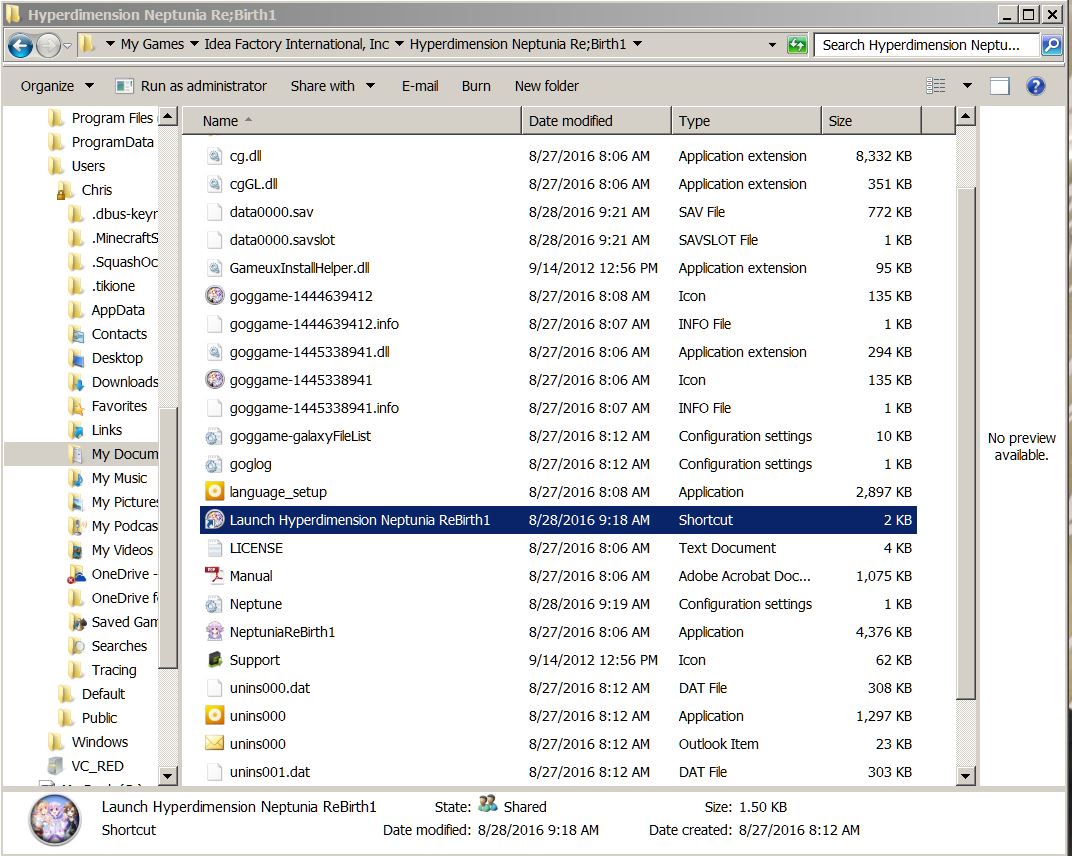Sort by the Name column header

click(x=351, y=121)
